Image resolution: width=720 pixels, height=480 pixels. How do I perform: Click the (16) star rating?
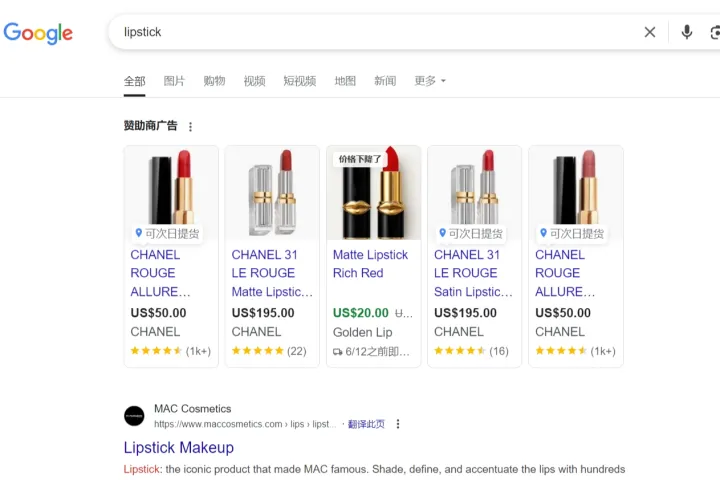471,351
